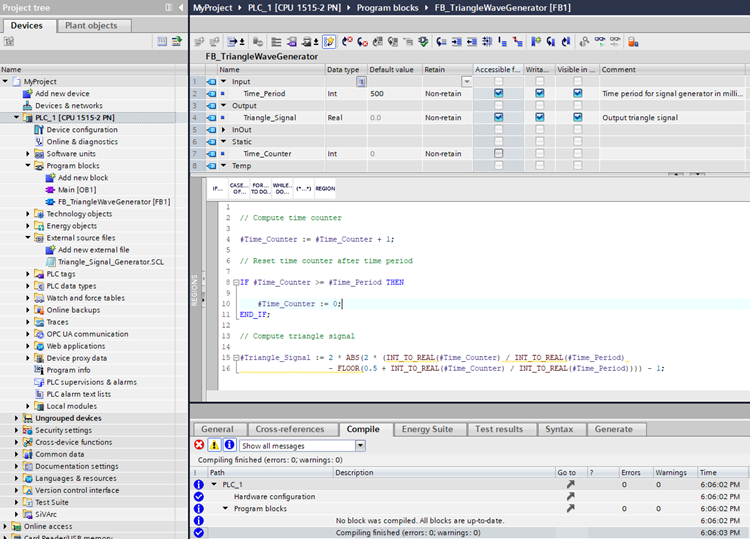
Task: Uncheck Writable checkbox for Triangle_Signal
Action: (x=539, y=117)
